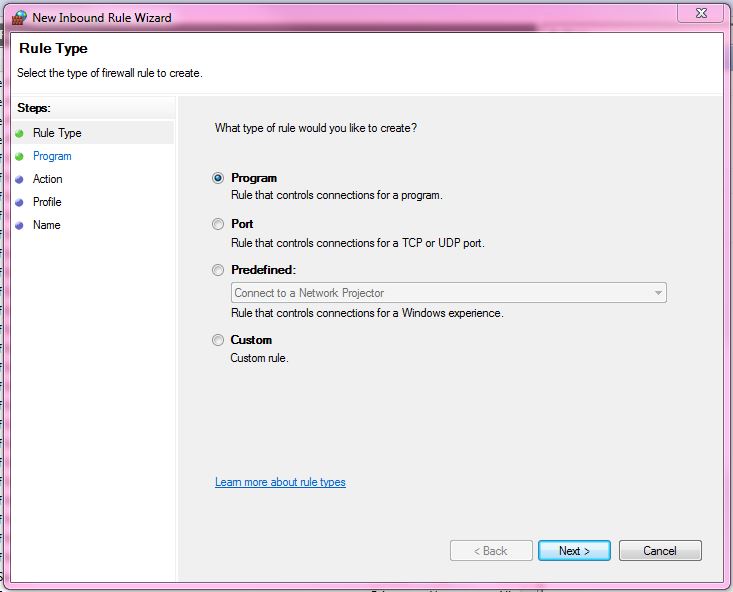Select the Custom rule radio button
This screenshot has height=592, width=733.
click(218, 340)
